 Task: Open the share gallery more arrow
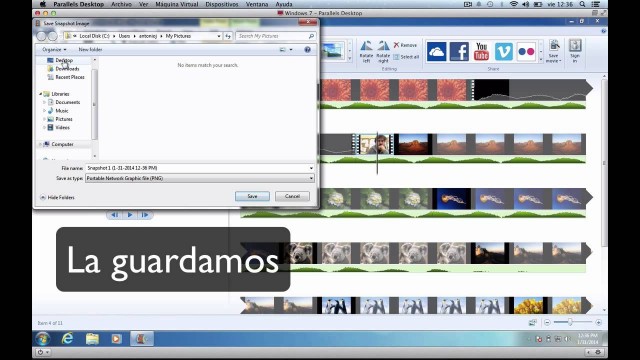(541, 60)
